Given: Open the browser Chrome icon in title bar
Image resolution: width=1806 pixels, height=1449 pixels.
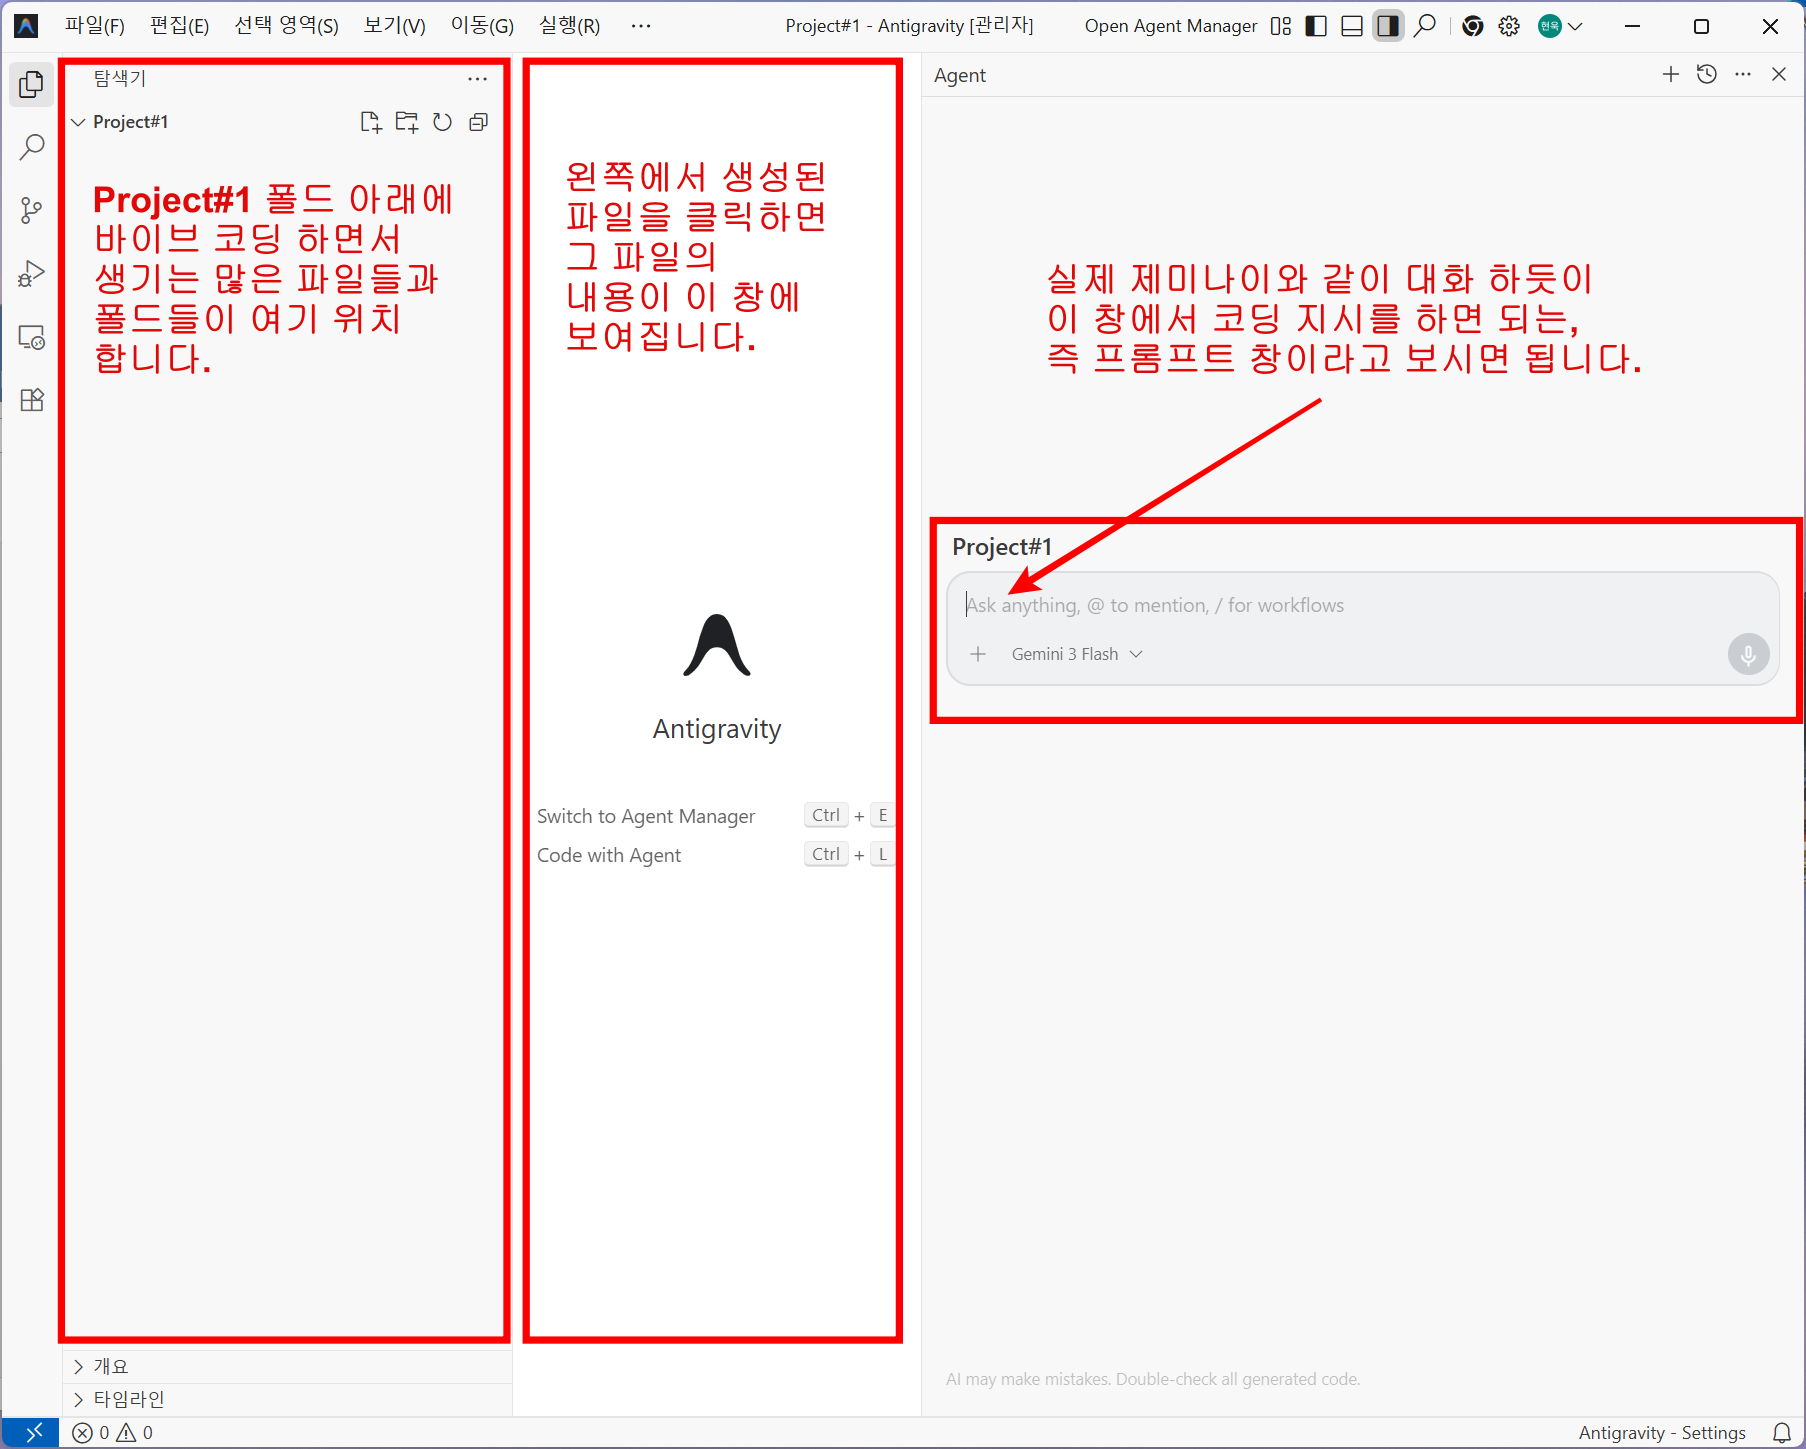Looking at the screenshot, I should tap(1472, 26).
